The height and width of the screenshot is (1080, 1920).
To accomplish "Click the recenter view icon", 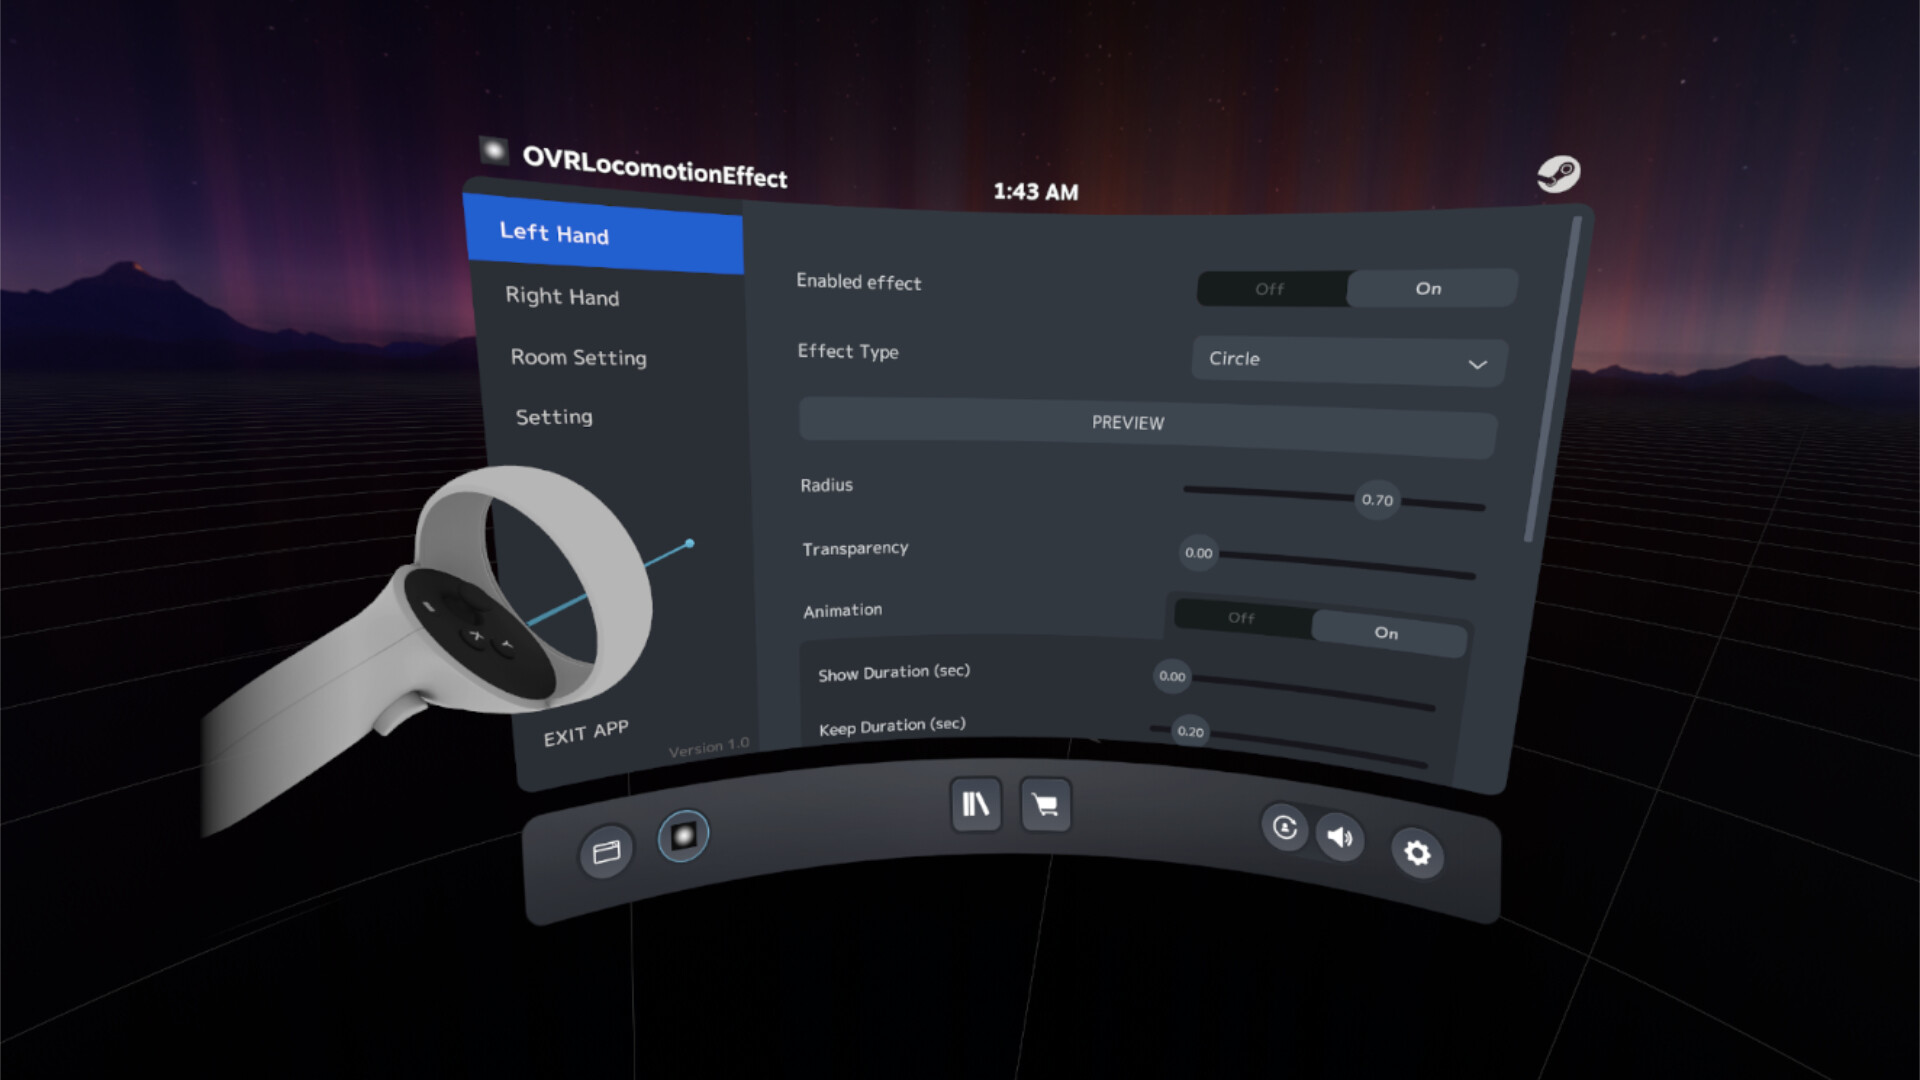I will click(x=1284, y=827).
